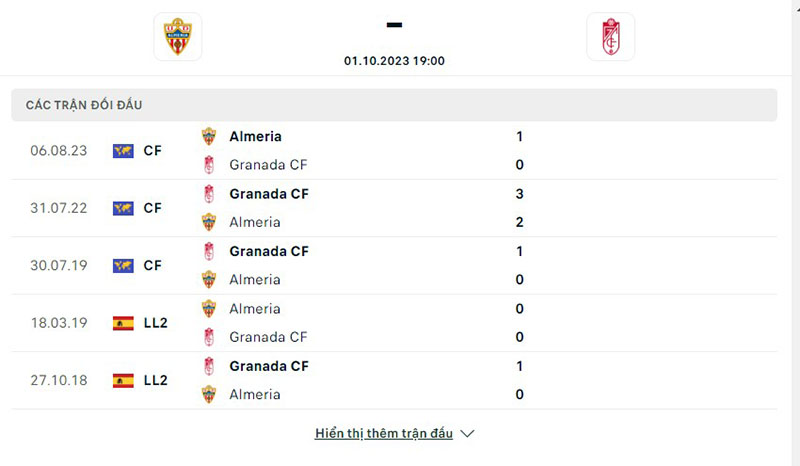This screenshot has width=800, height=466.
Task: Open the 'CÁC TRẬN ĐỐI ĐẦU' section header
Action: coord(91,105)
